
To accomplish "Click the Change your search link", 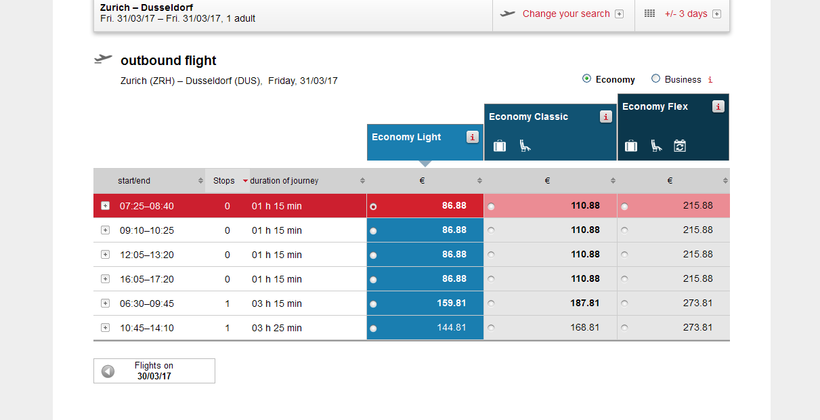I will pyautogui.click(x=565, y=14).
